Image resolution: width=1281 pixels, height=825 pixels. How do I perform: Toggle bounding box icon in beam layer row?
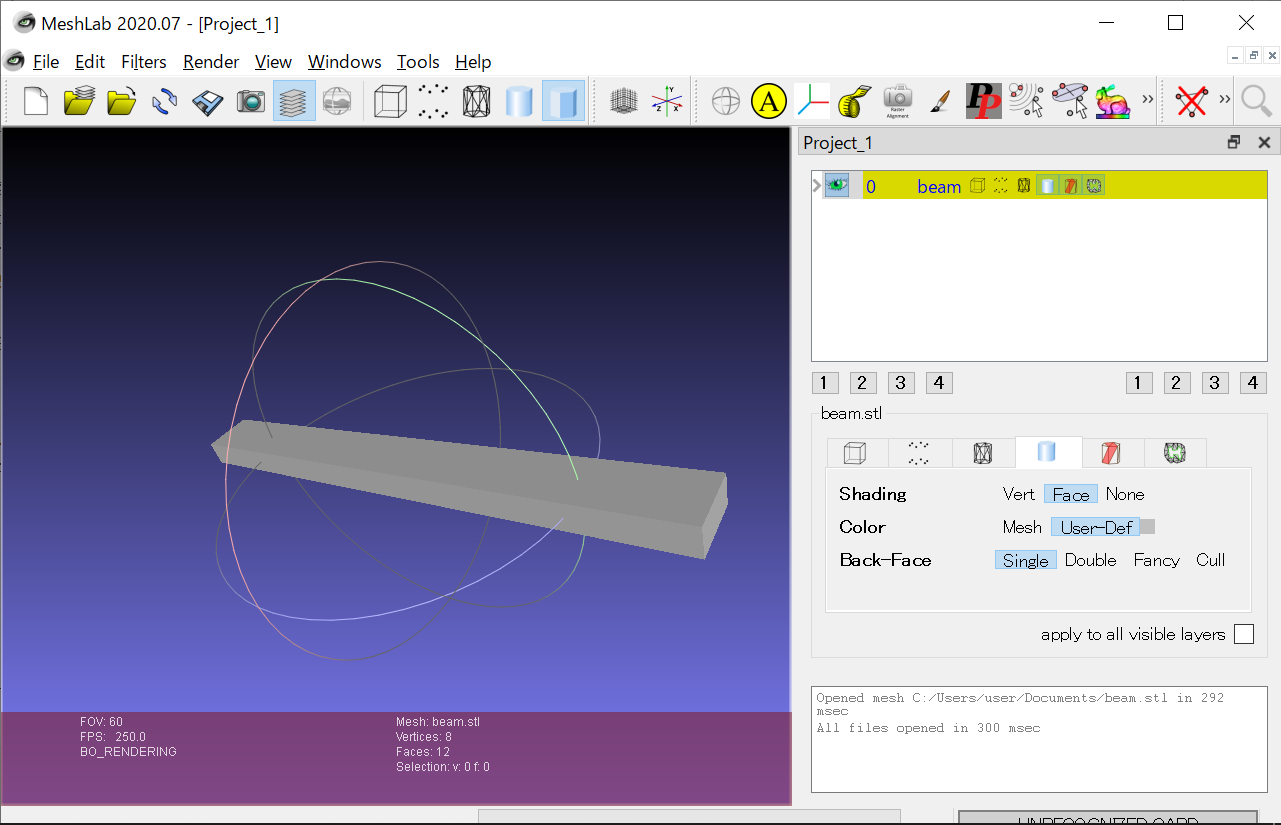977,185
